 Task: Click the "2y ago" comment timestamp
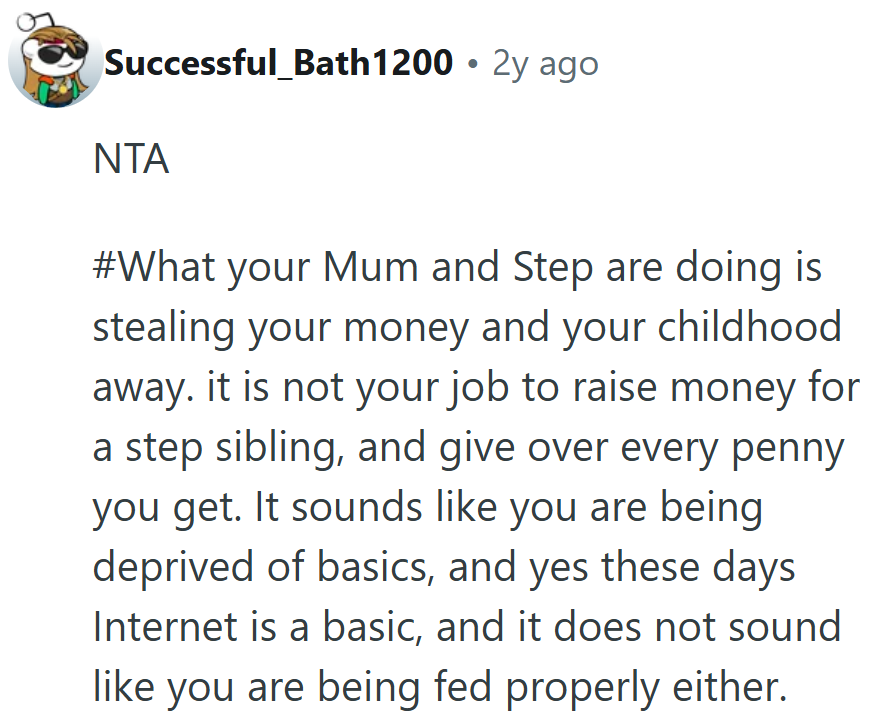545,64
